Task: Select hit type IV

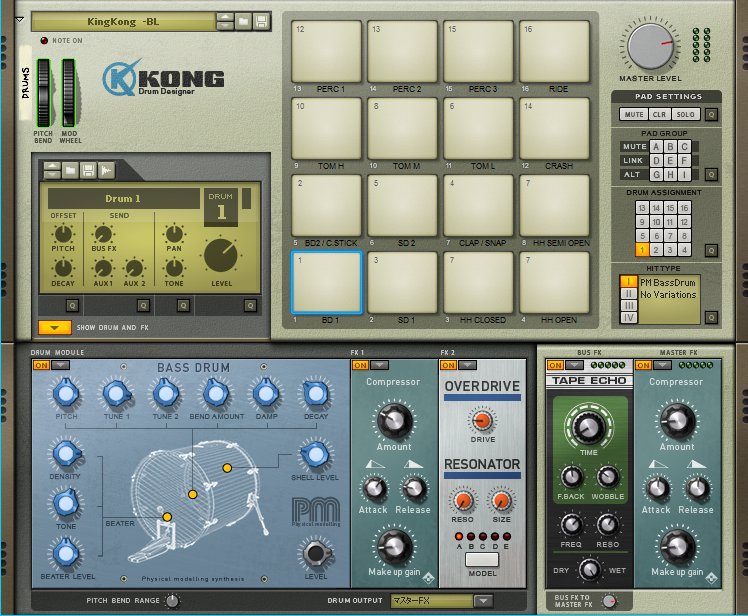Action: [x=629, y=318]
